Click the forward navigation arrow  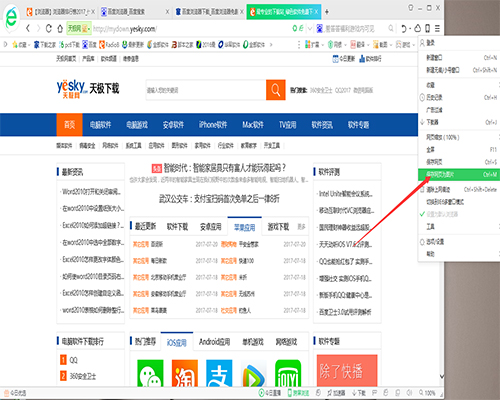(x=38, y=29)
